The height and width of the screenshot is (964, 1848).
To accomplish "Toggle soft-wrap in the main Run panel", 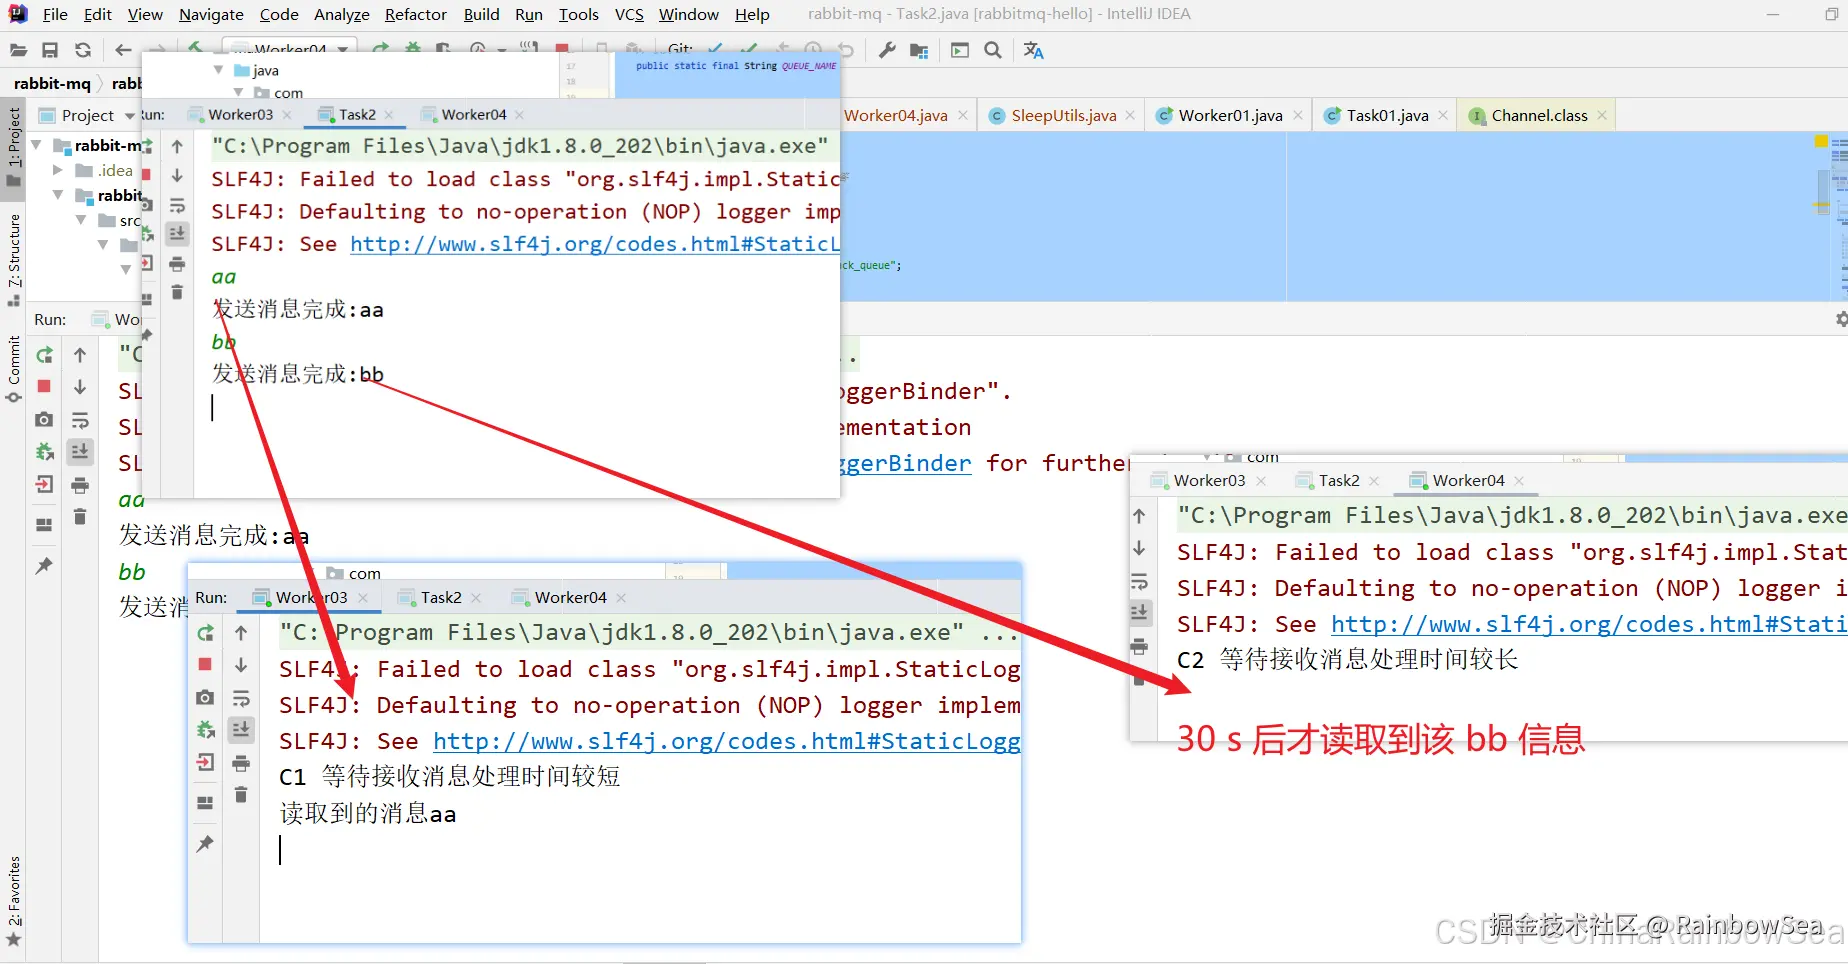I will (x=80, y=420).
